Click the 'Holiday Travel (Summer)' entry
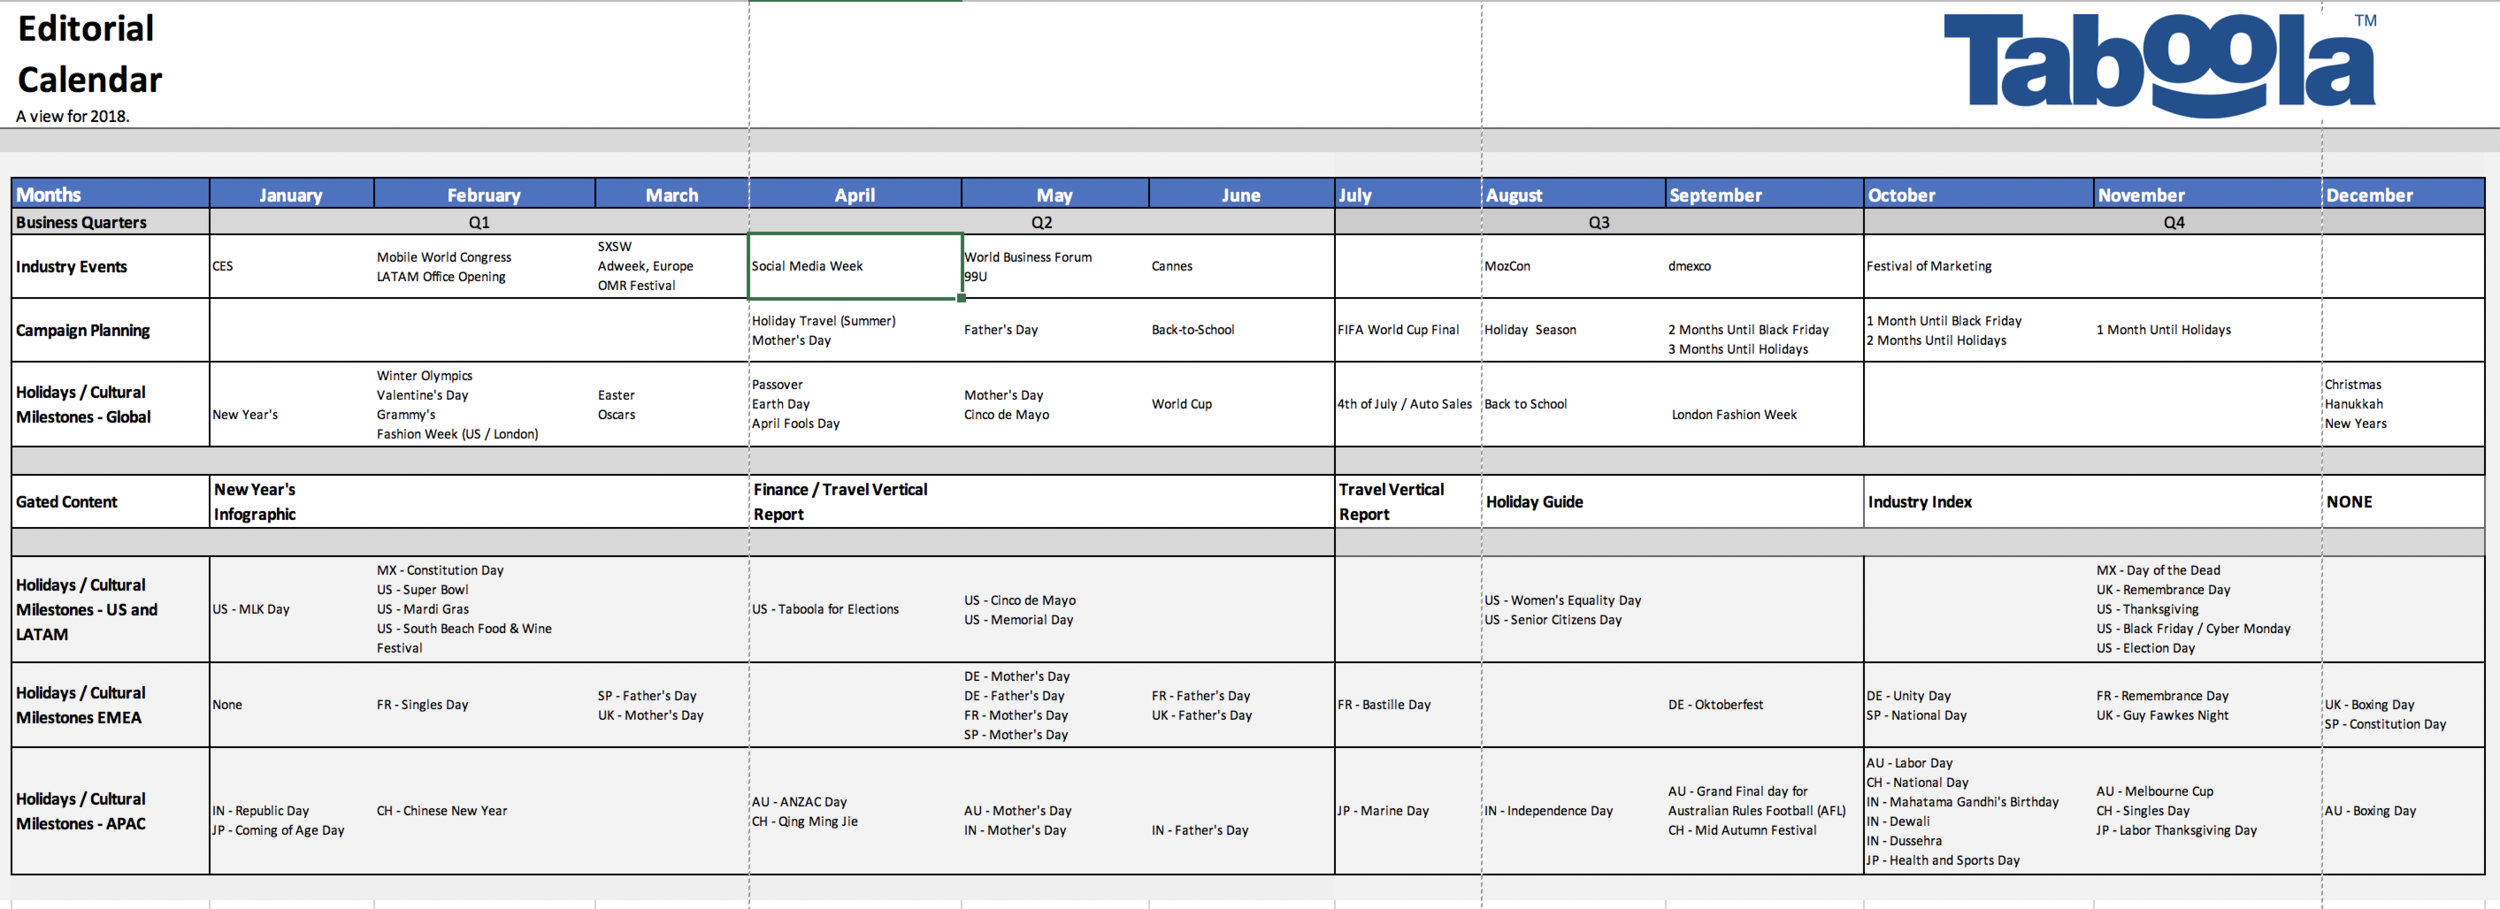Image resolution: width=2500 pixels, height=909 pixels. (823, 321)
